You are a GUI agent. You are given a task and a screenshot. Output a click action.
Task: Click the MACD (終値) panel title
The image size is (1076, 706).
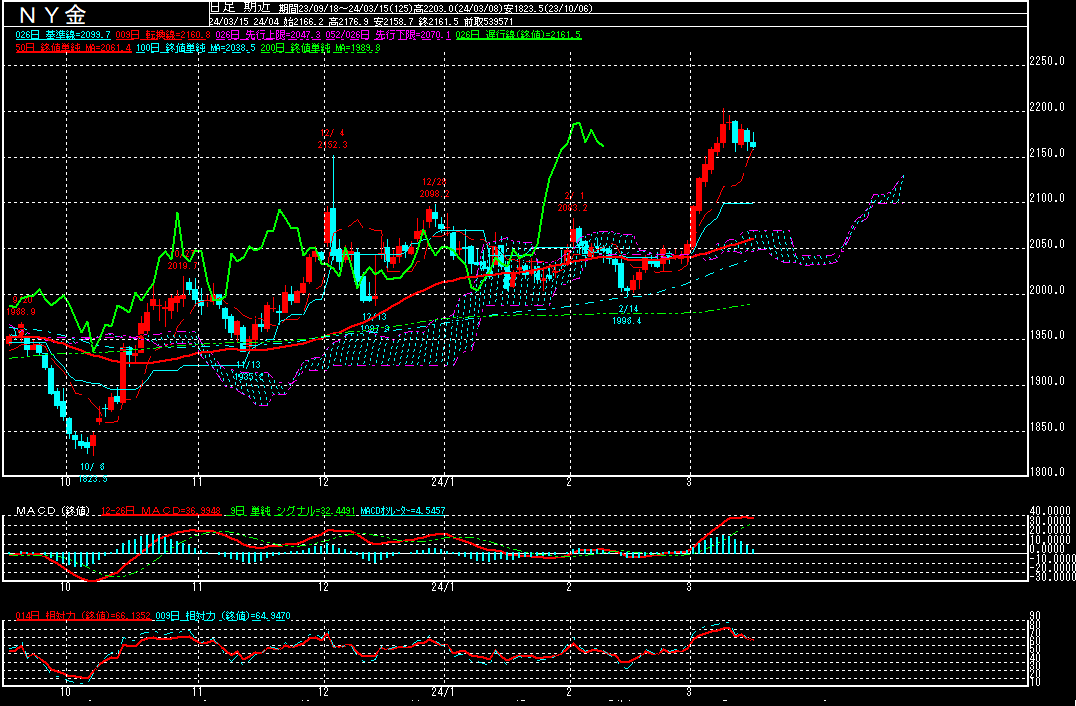(53, 511)
